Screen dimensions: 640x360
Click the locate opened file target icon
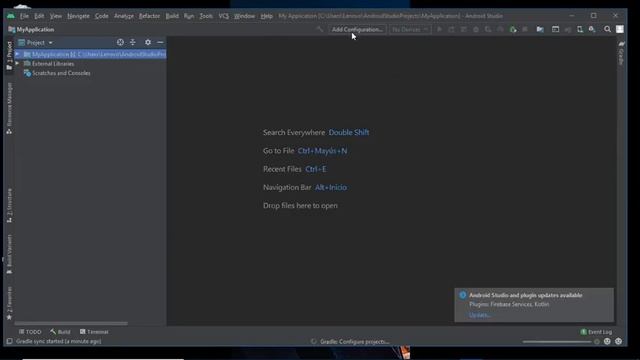tap(120, 42)
